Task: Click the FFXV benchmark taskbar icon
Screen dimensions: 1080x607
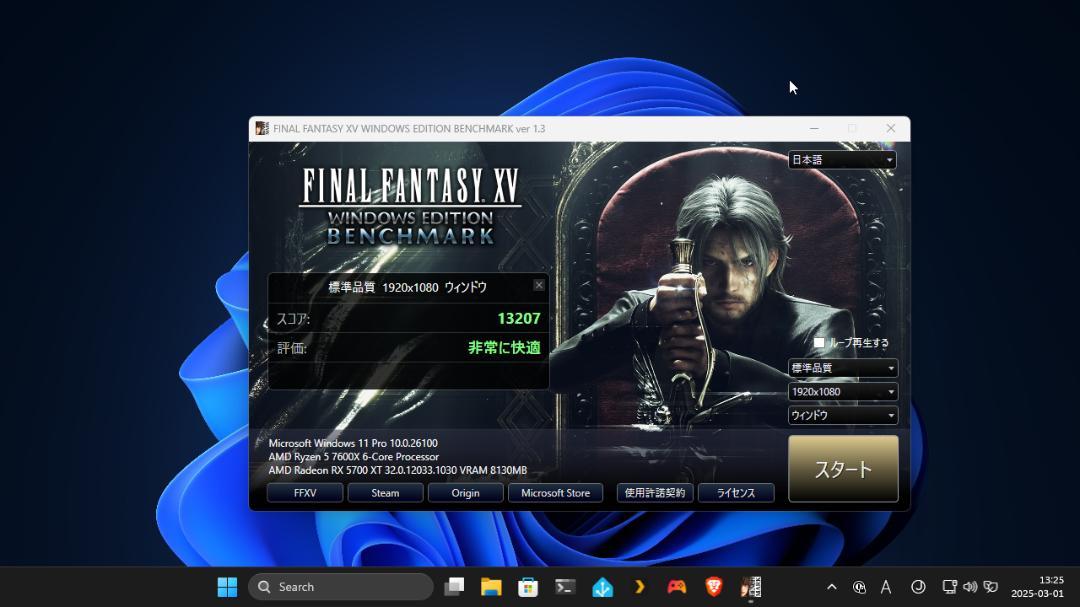Action: 751,587
